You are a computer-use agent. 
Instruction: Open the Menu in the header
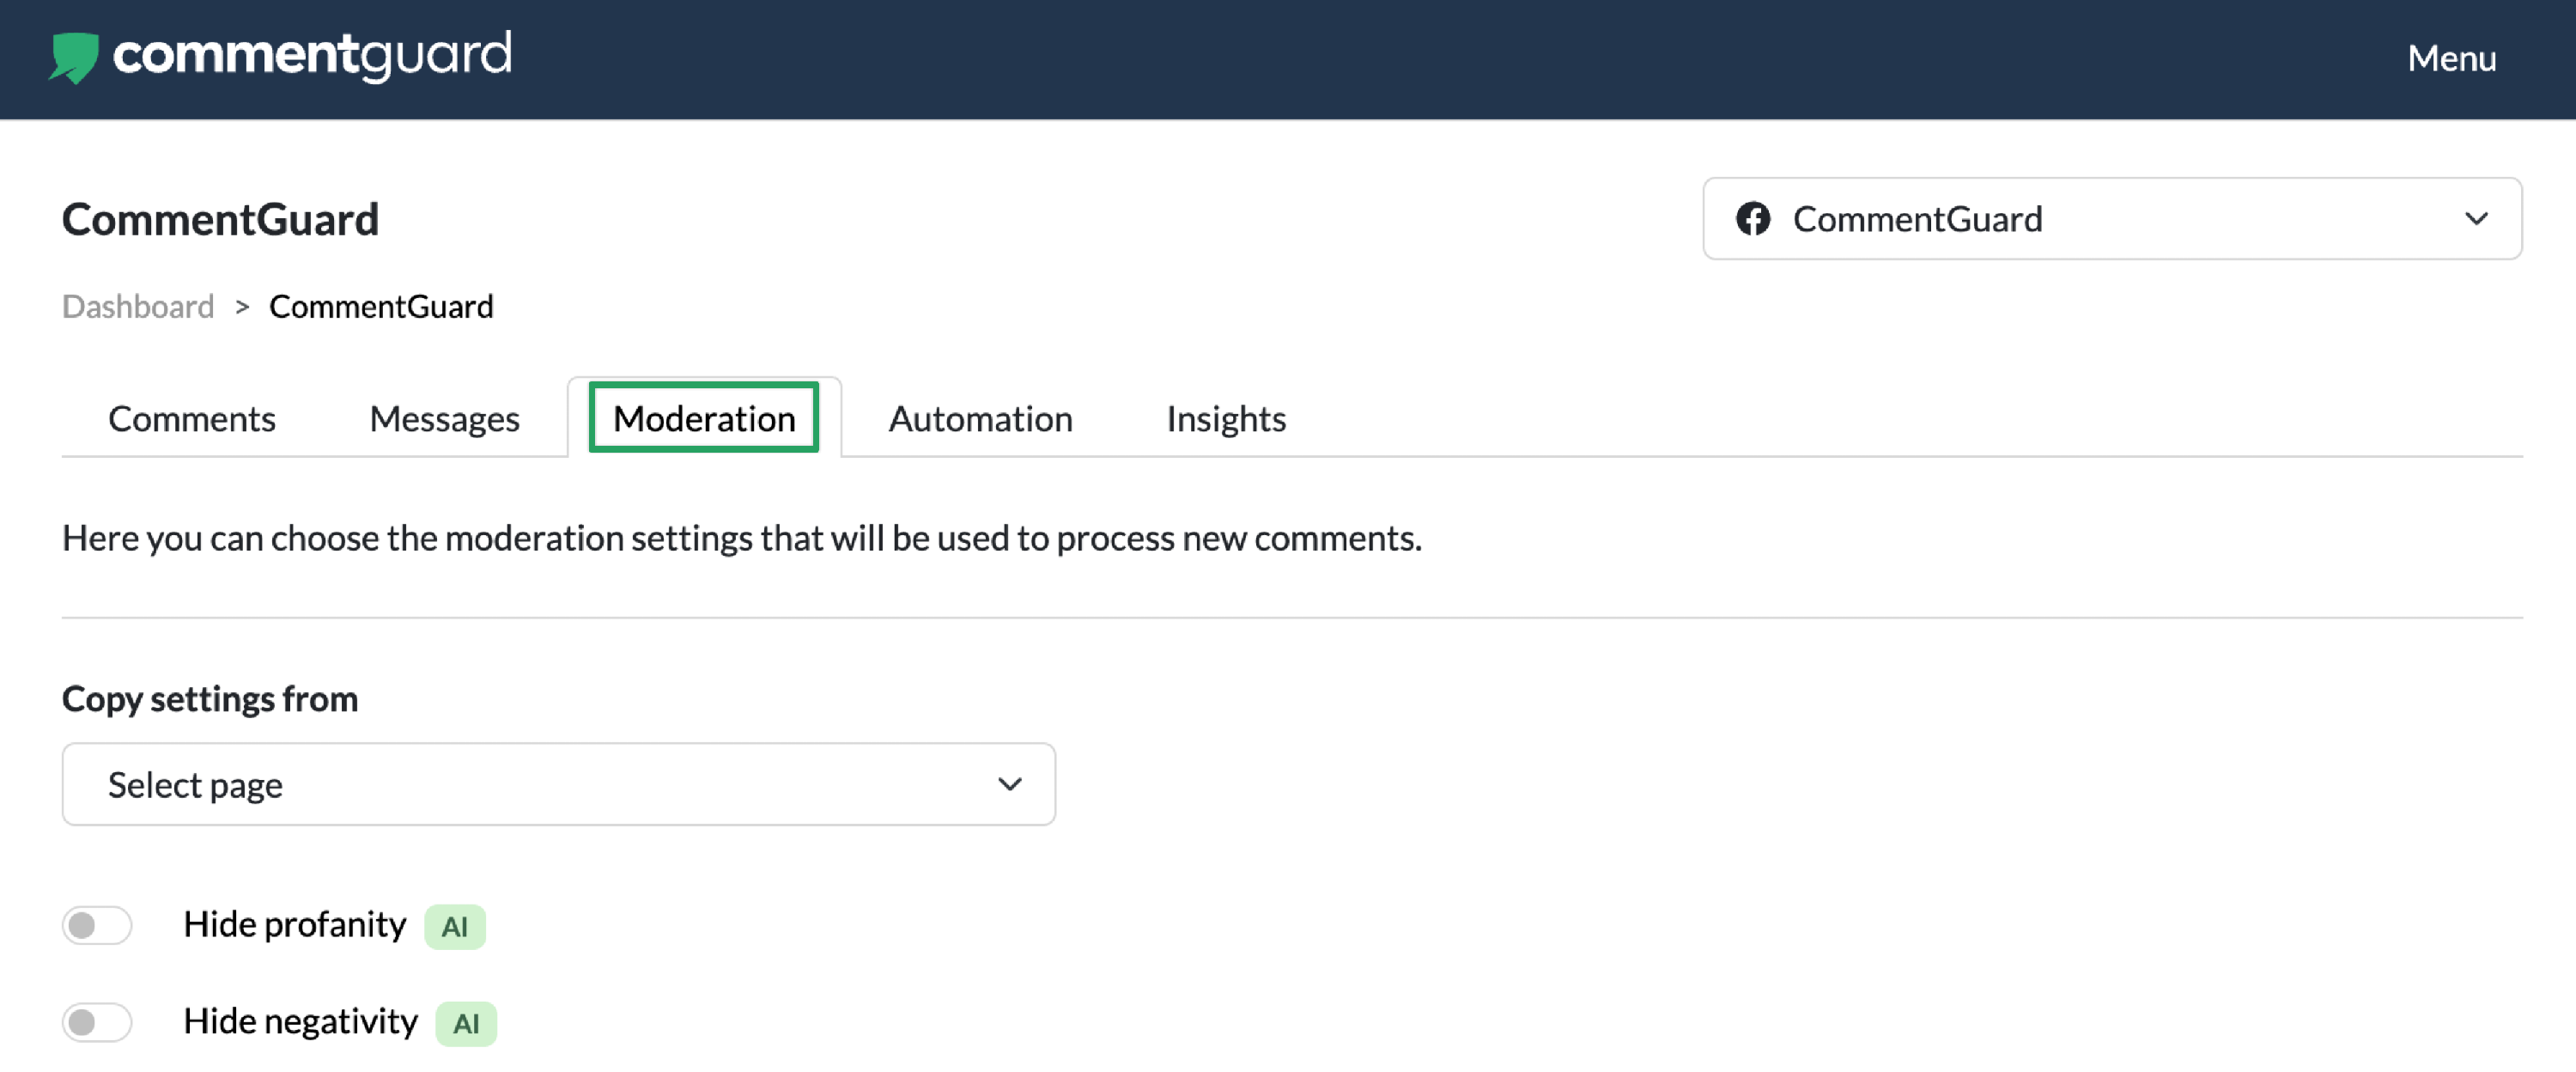2451,59
